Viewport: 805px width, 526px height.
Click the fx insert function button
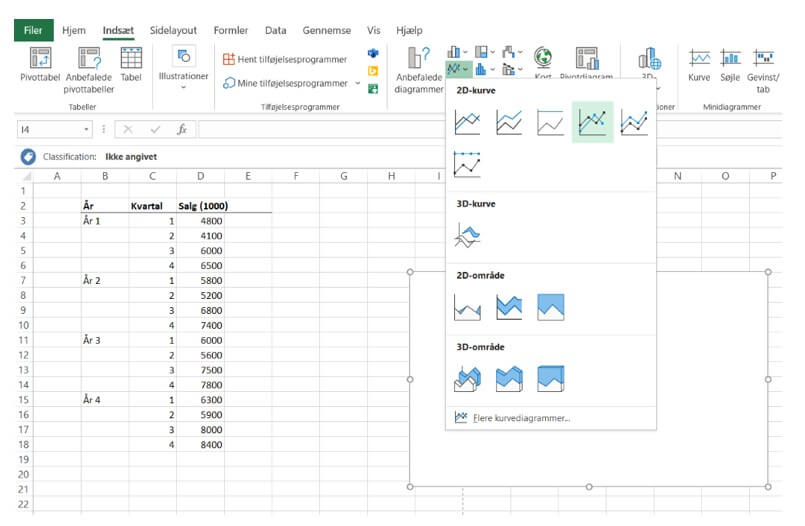[181, 129]
